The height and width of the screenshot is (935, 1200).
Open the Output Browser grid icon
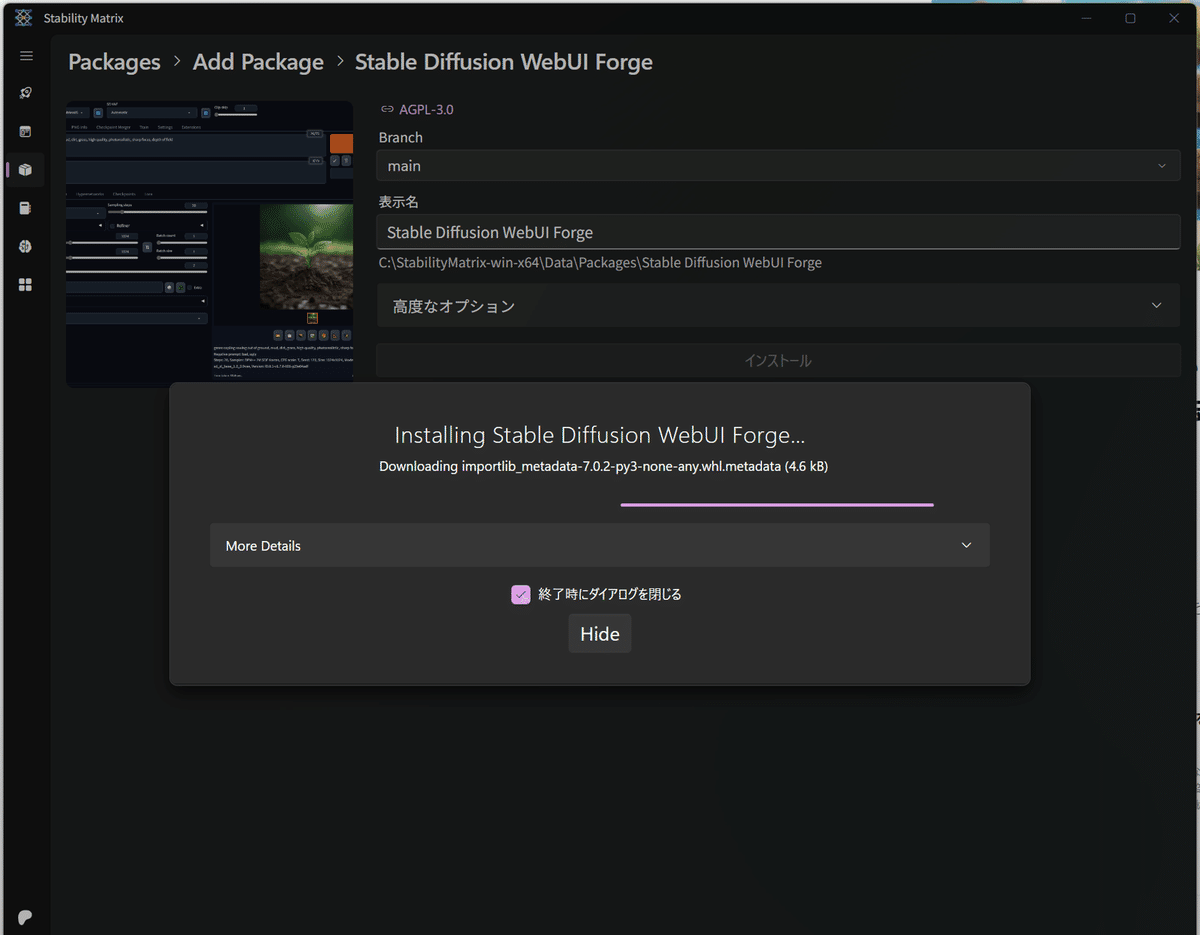26,284
